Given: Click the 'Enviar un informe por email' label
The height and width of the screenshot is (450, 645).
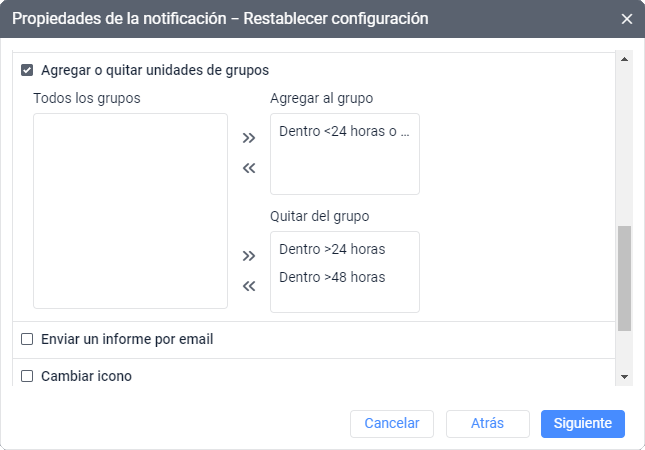Looking at the screenshot, I should click(x=127, y=339).
